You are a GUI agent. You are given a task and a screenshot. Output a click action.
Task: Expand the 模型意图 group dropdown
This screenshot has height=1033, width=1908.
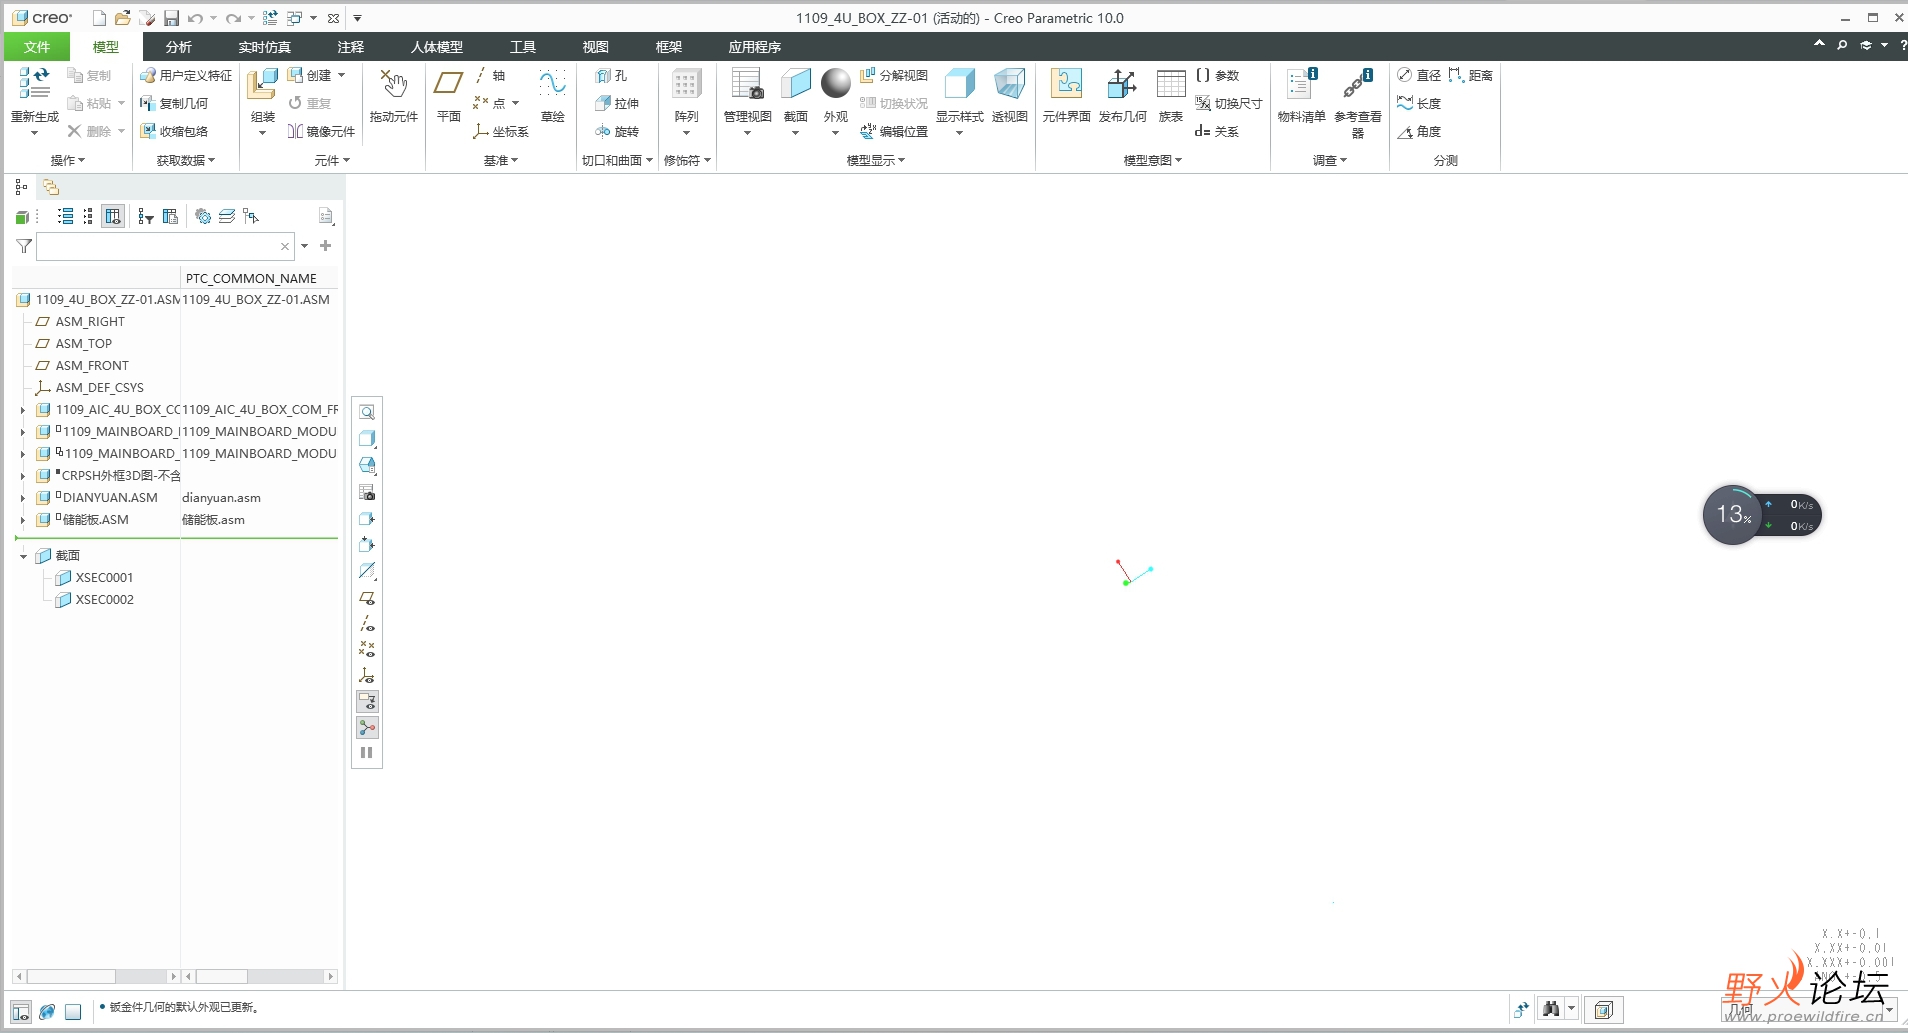pos(1152,160)
